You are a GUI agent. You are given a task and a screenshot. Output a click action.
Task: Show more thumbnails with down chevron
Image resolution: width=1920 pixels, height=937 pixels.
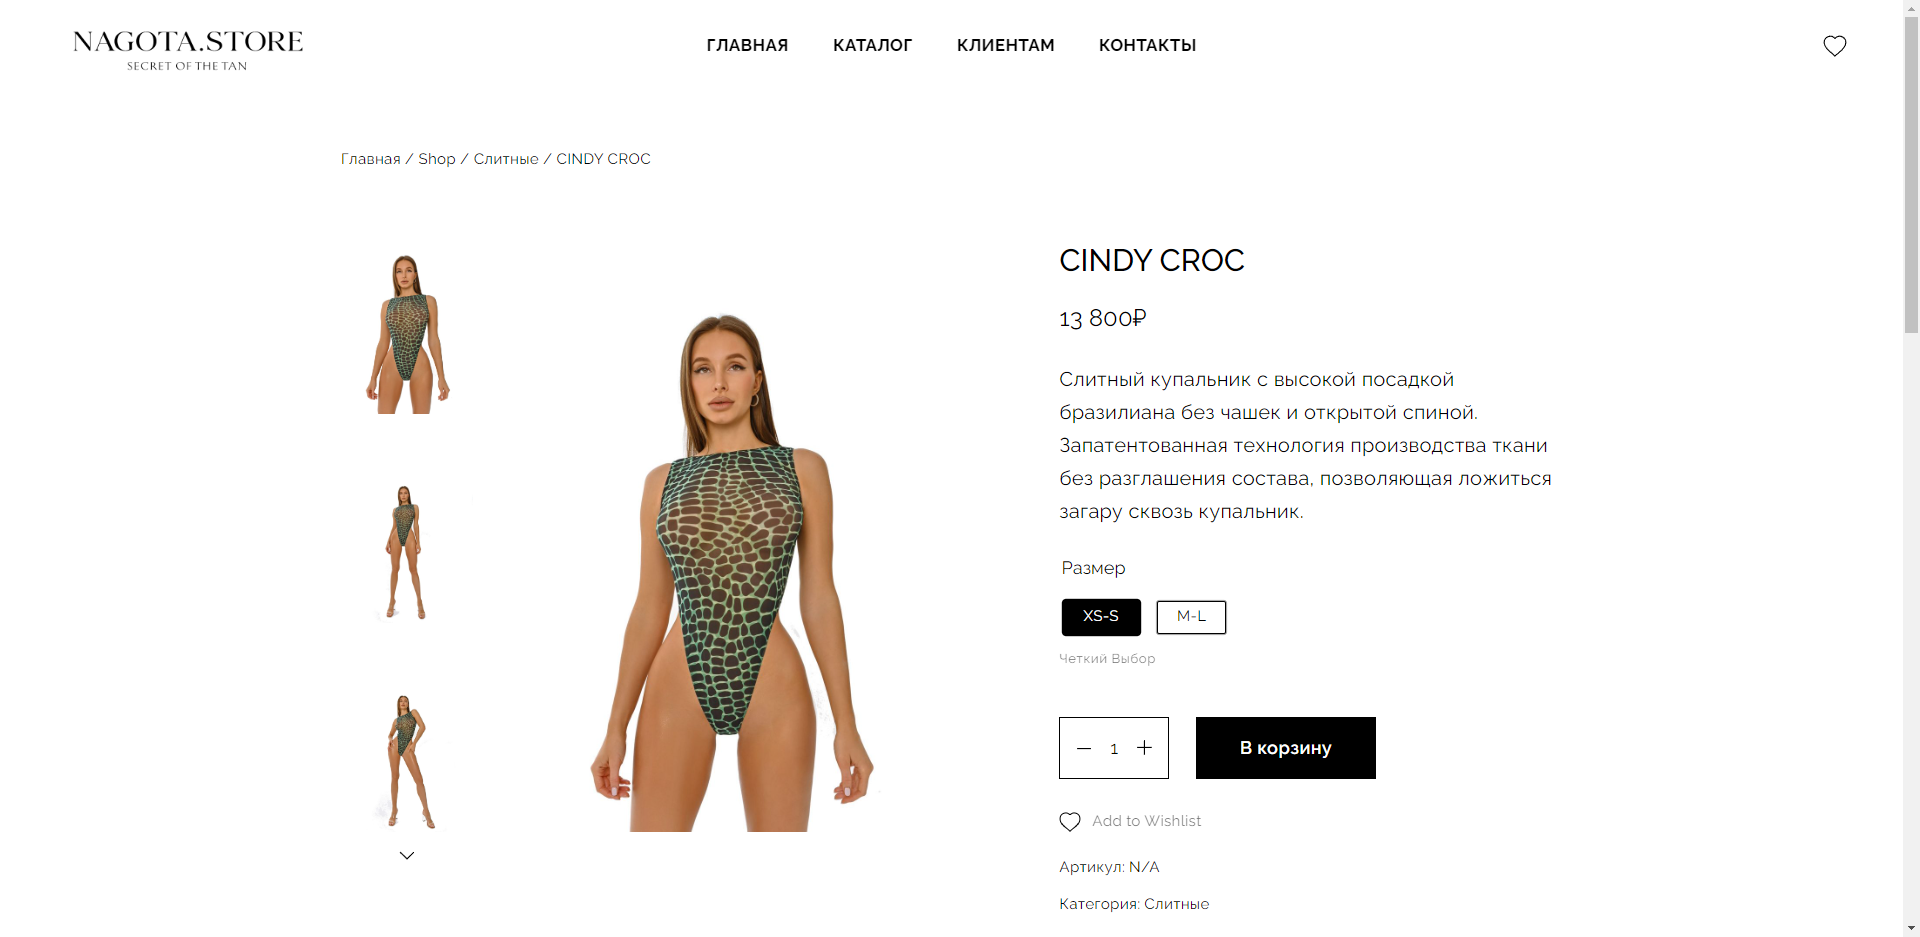pos(407,856)
